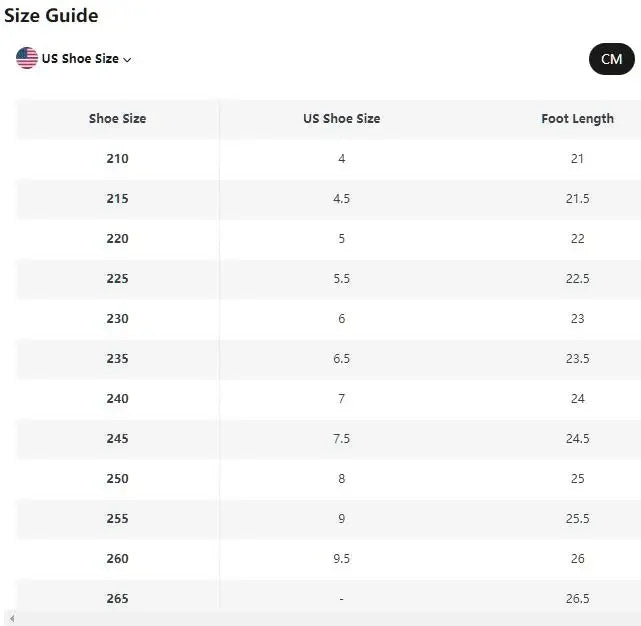This screenshot has height=626, width=641.
Task: Click shoe size 265 in last row
Action: click(117, 599)
